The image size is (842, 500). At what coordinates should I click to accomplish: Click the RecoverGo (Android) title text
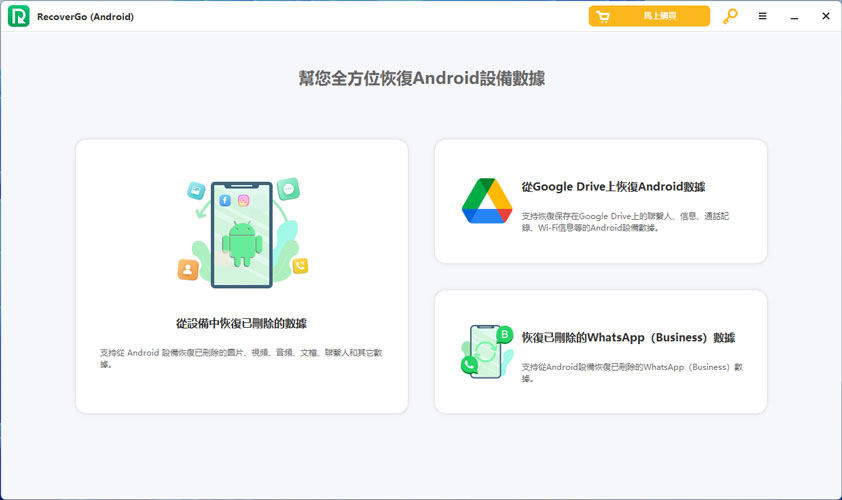pyautogui.click(x=85, y=17)
